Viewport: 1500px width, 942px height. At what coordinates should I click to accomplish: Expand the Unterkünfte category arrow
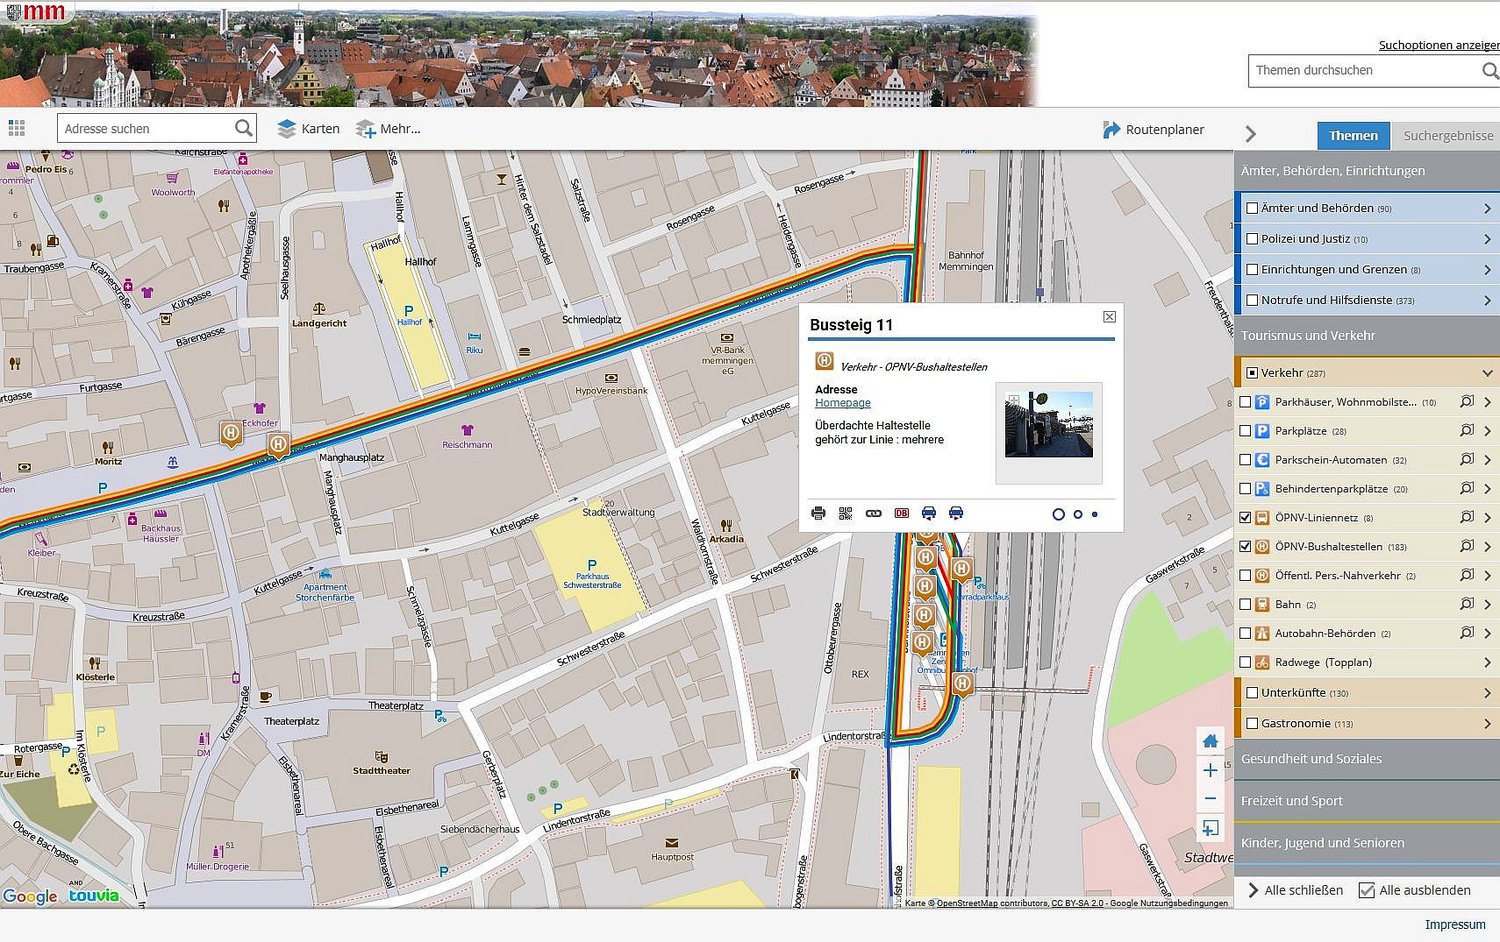[x=1487, y=693]
